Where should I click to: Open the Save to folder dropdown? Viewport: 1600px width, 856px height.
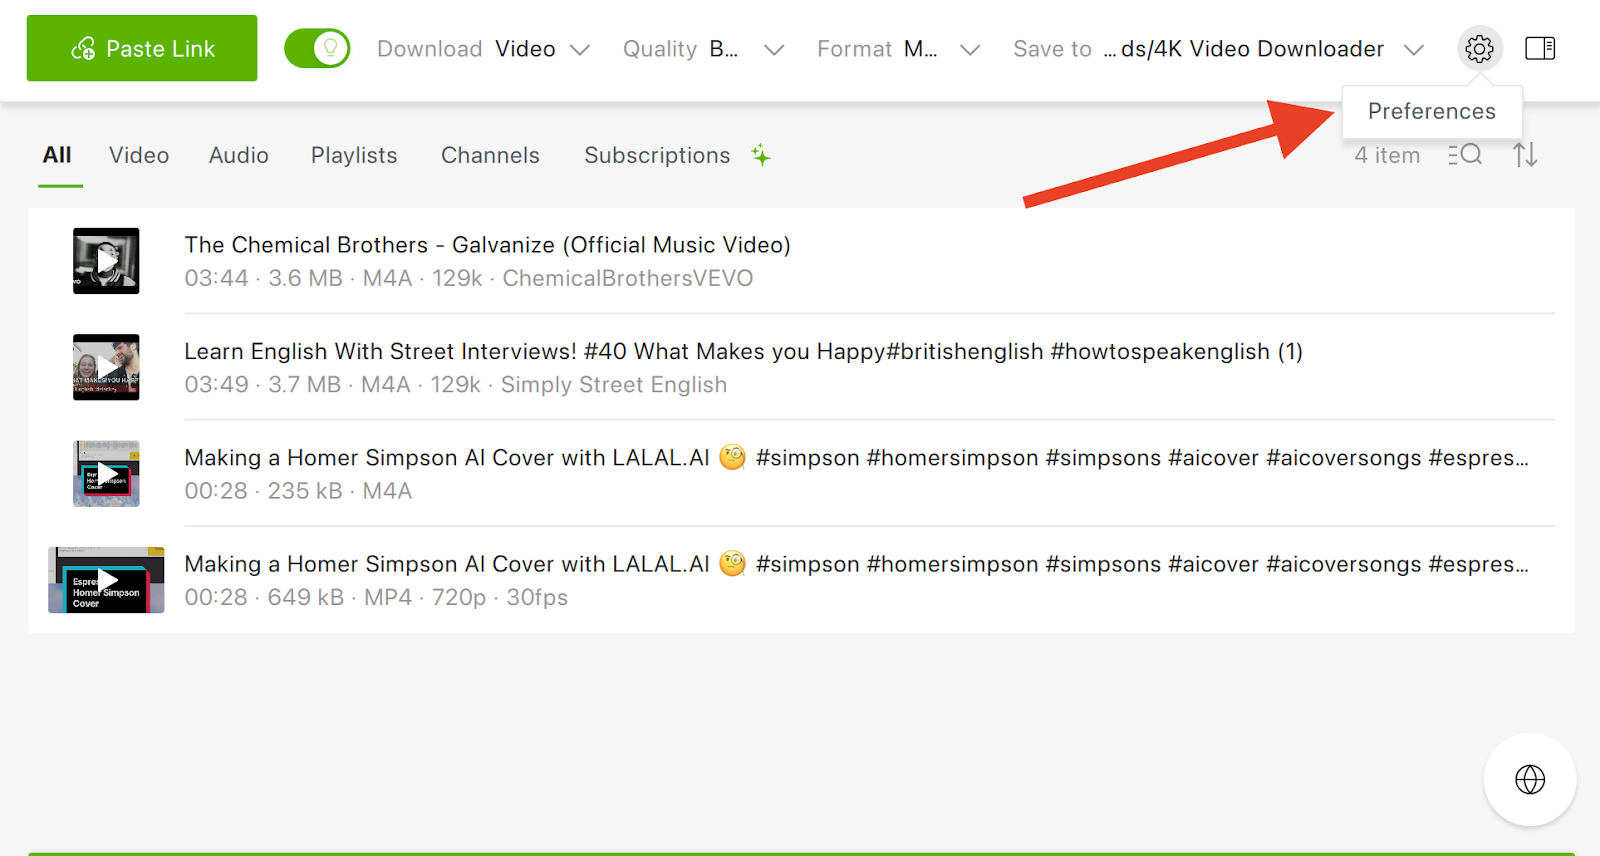coord(1218,49)
